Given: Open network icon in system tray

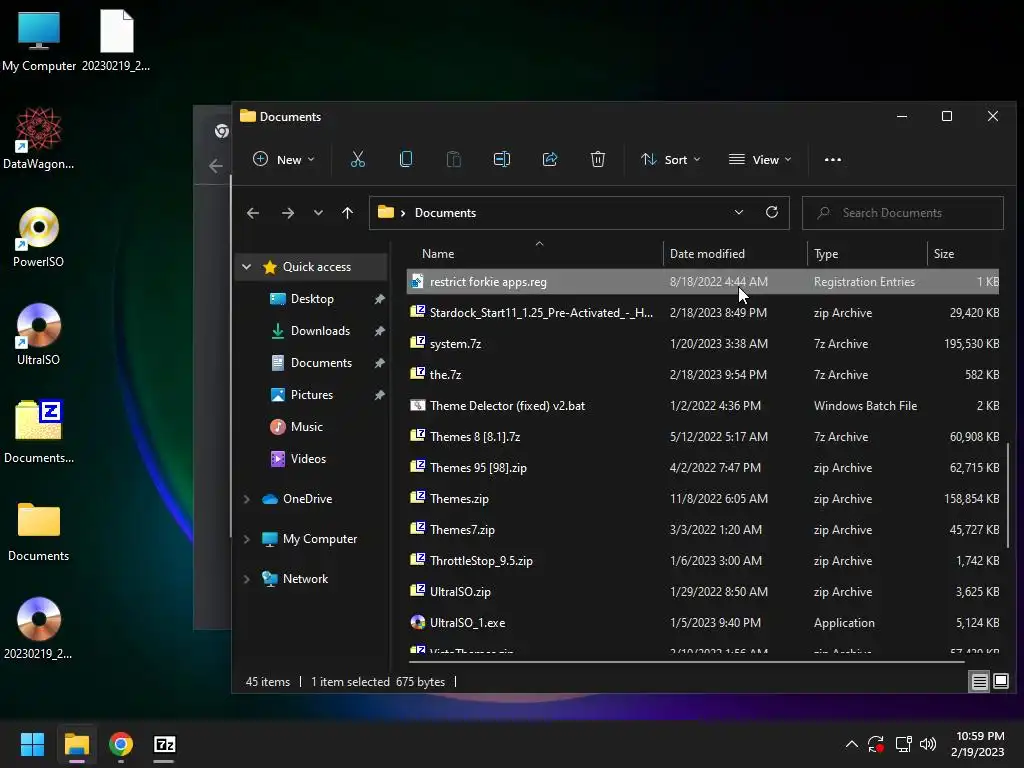Looking at the screenshot, I should [903, 744].
